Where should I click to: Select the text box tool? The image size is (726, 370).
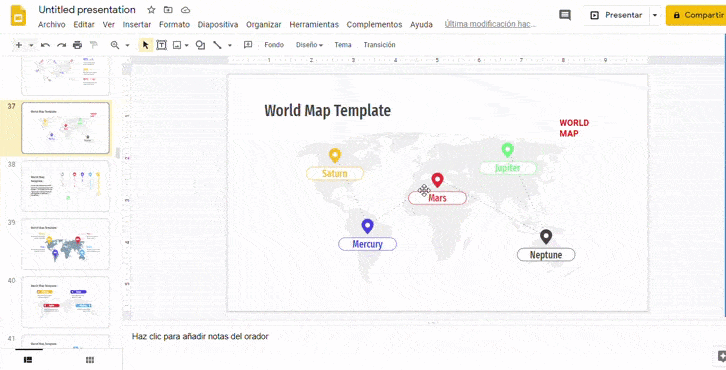161,45
